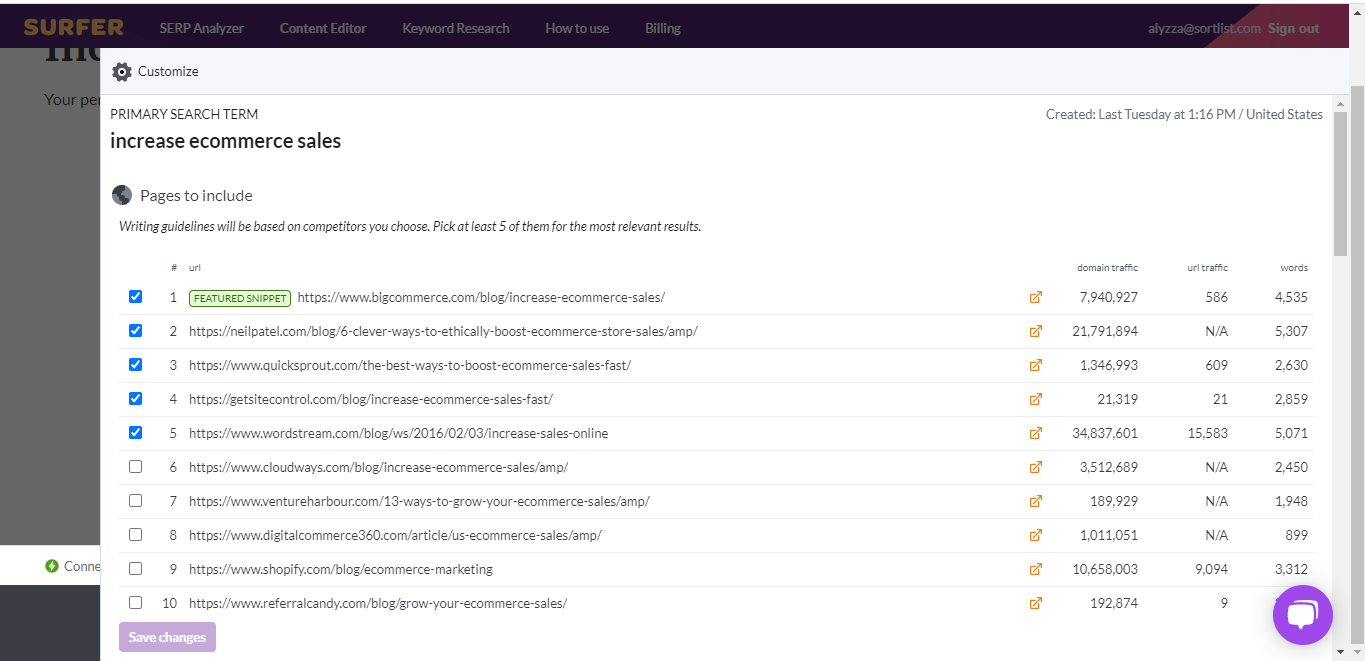This screenshot has height=661, width=1365.
Task: Enable checkbox for cloudways.com row 6
Action: pyautogui.click(x=136, y=467)
